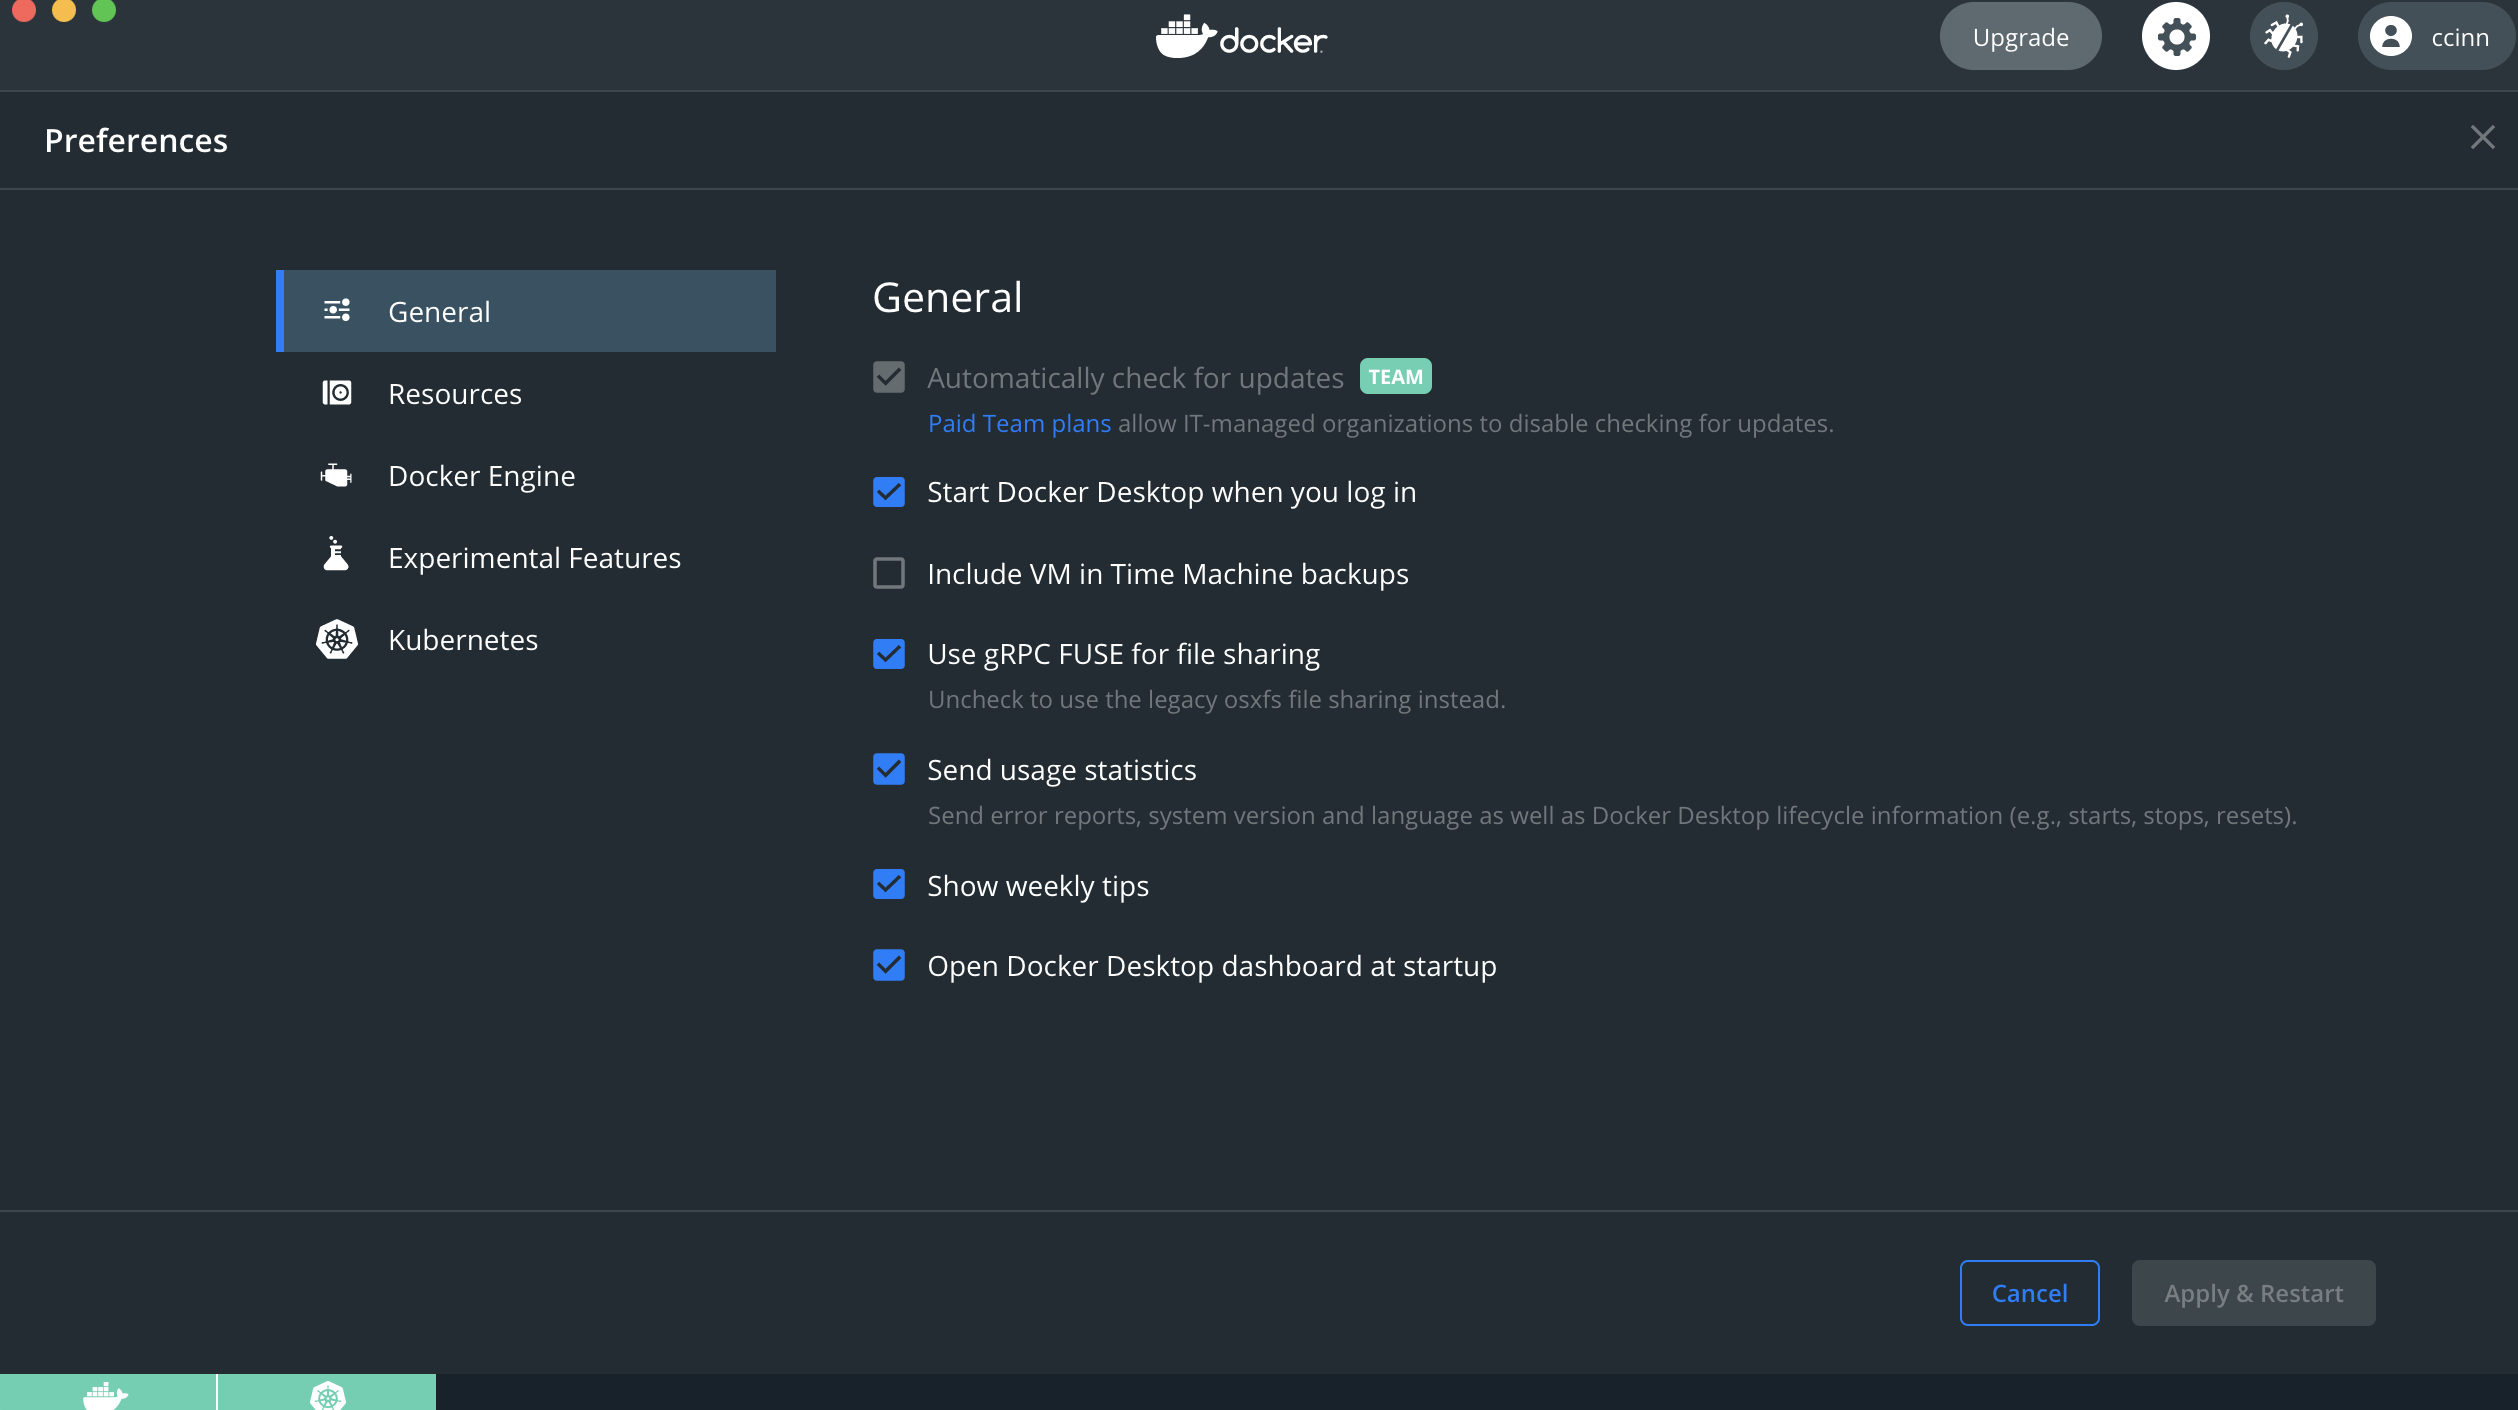2518x1410 pixels.
Task: Go to Experimental Features section
Action: [x=526, y=557]
